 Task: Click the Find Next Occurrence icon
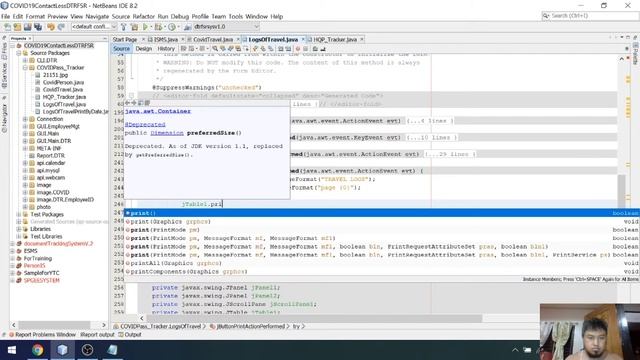point(231,49)
